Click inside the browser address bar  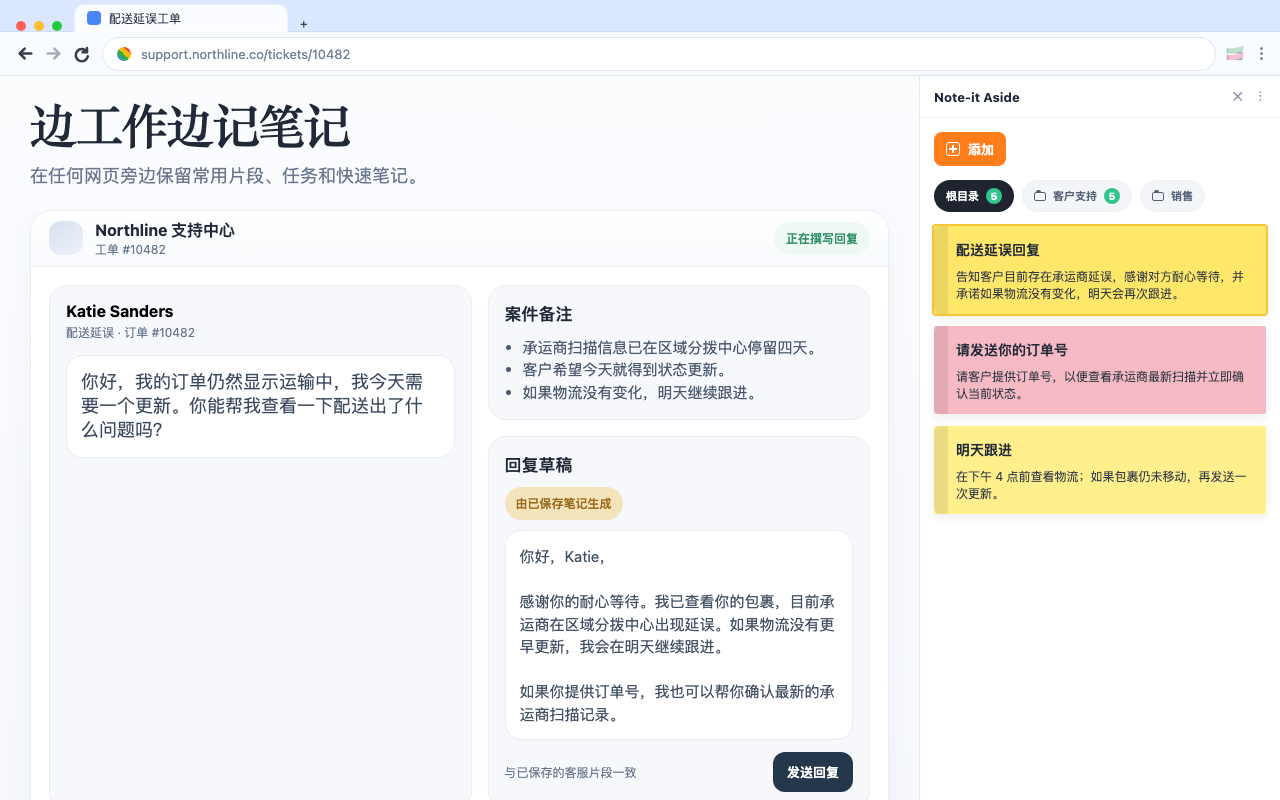tap(400, 54)
